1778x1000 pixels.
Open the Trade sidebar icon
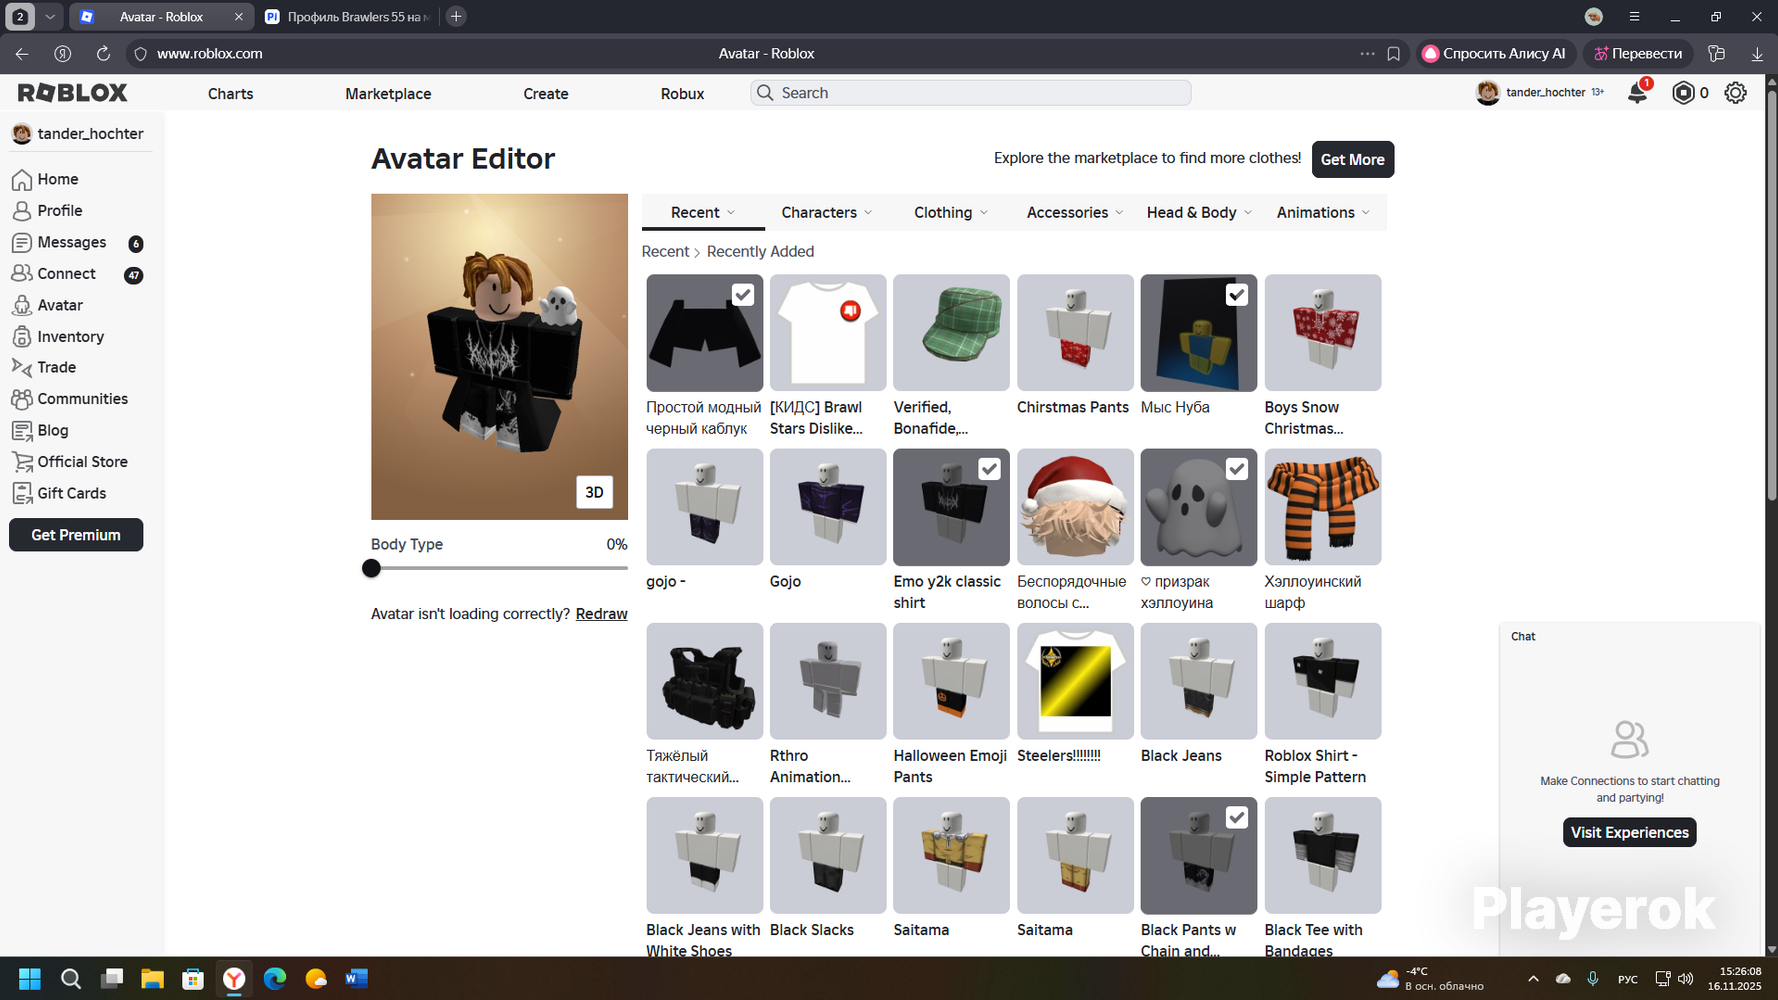pos(22,368)
